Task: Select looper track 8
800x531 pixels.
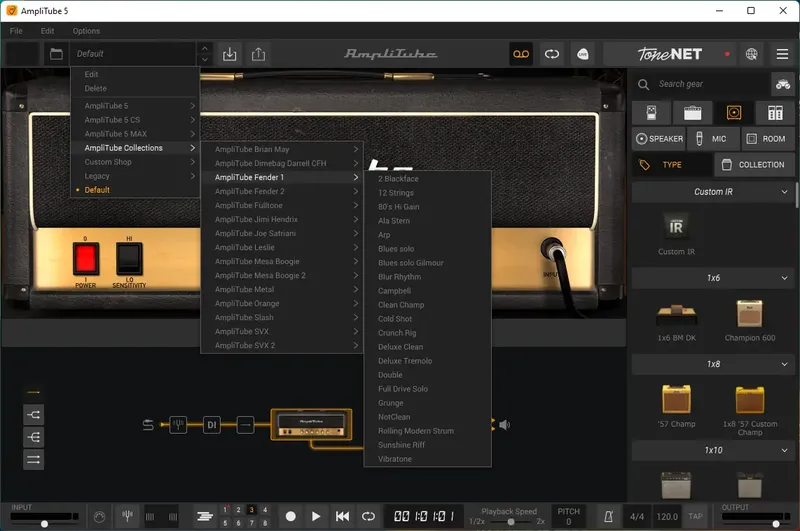Action: coord(265,523)
